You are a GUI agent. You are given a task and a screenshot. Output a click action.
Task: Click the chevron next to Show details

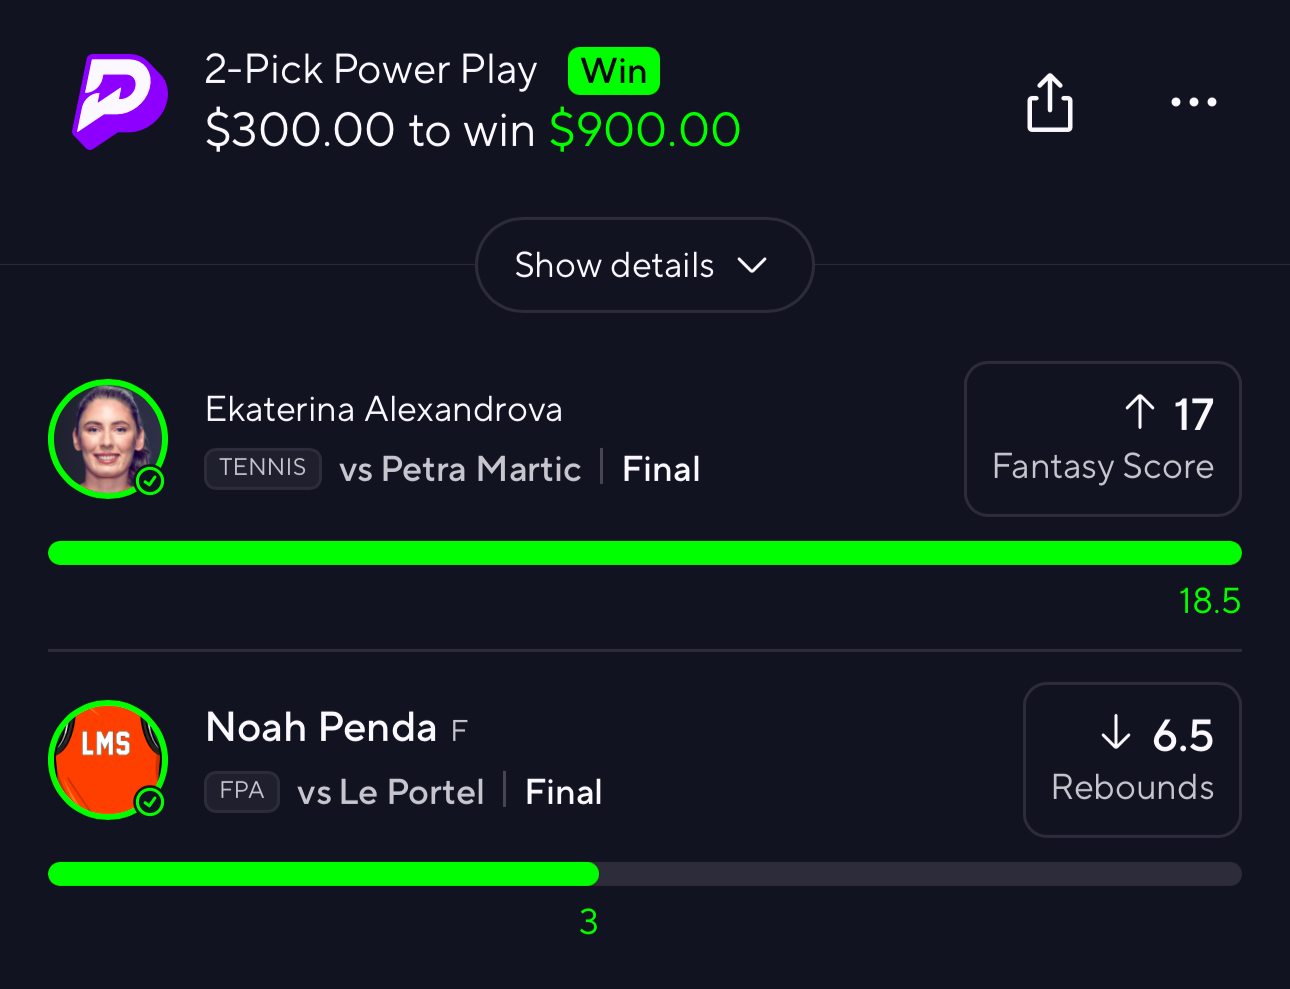click(752, 265)
